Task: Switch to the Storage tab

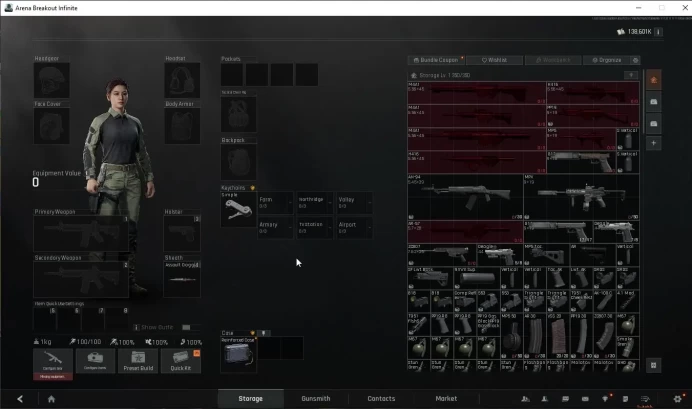Action: [x=251, y=398]
